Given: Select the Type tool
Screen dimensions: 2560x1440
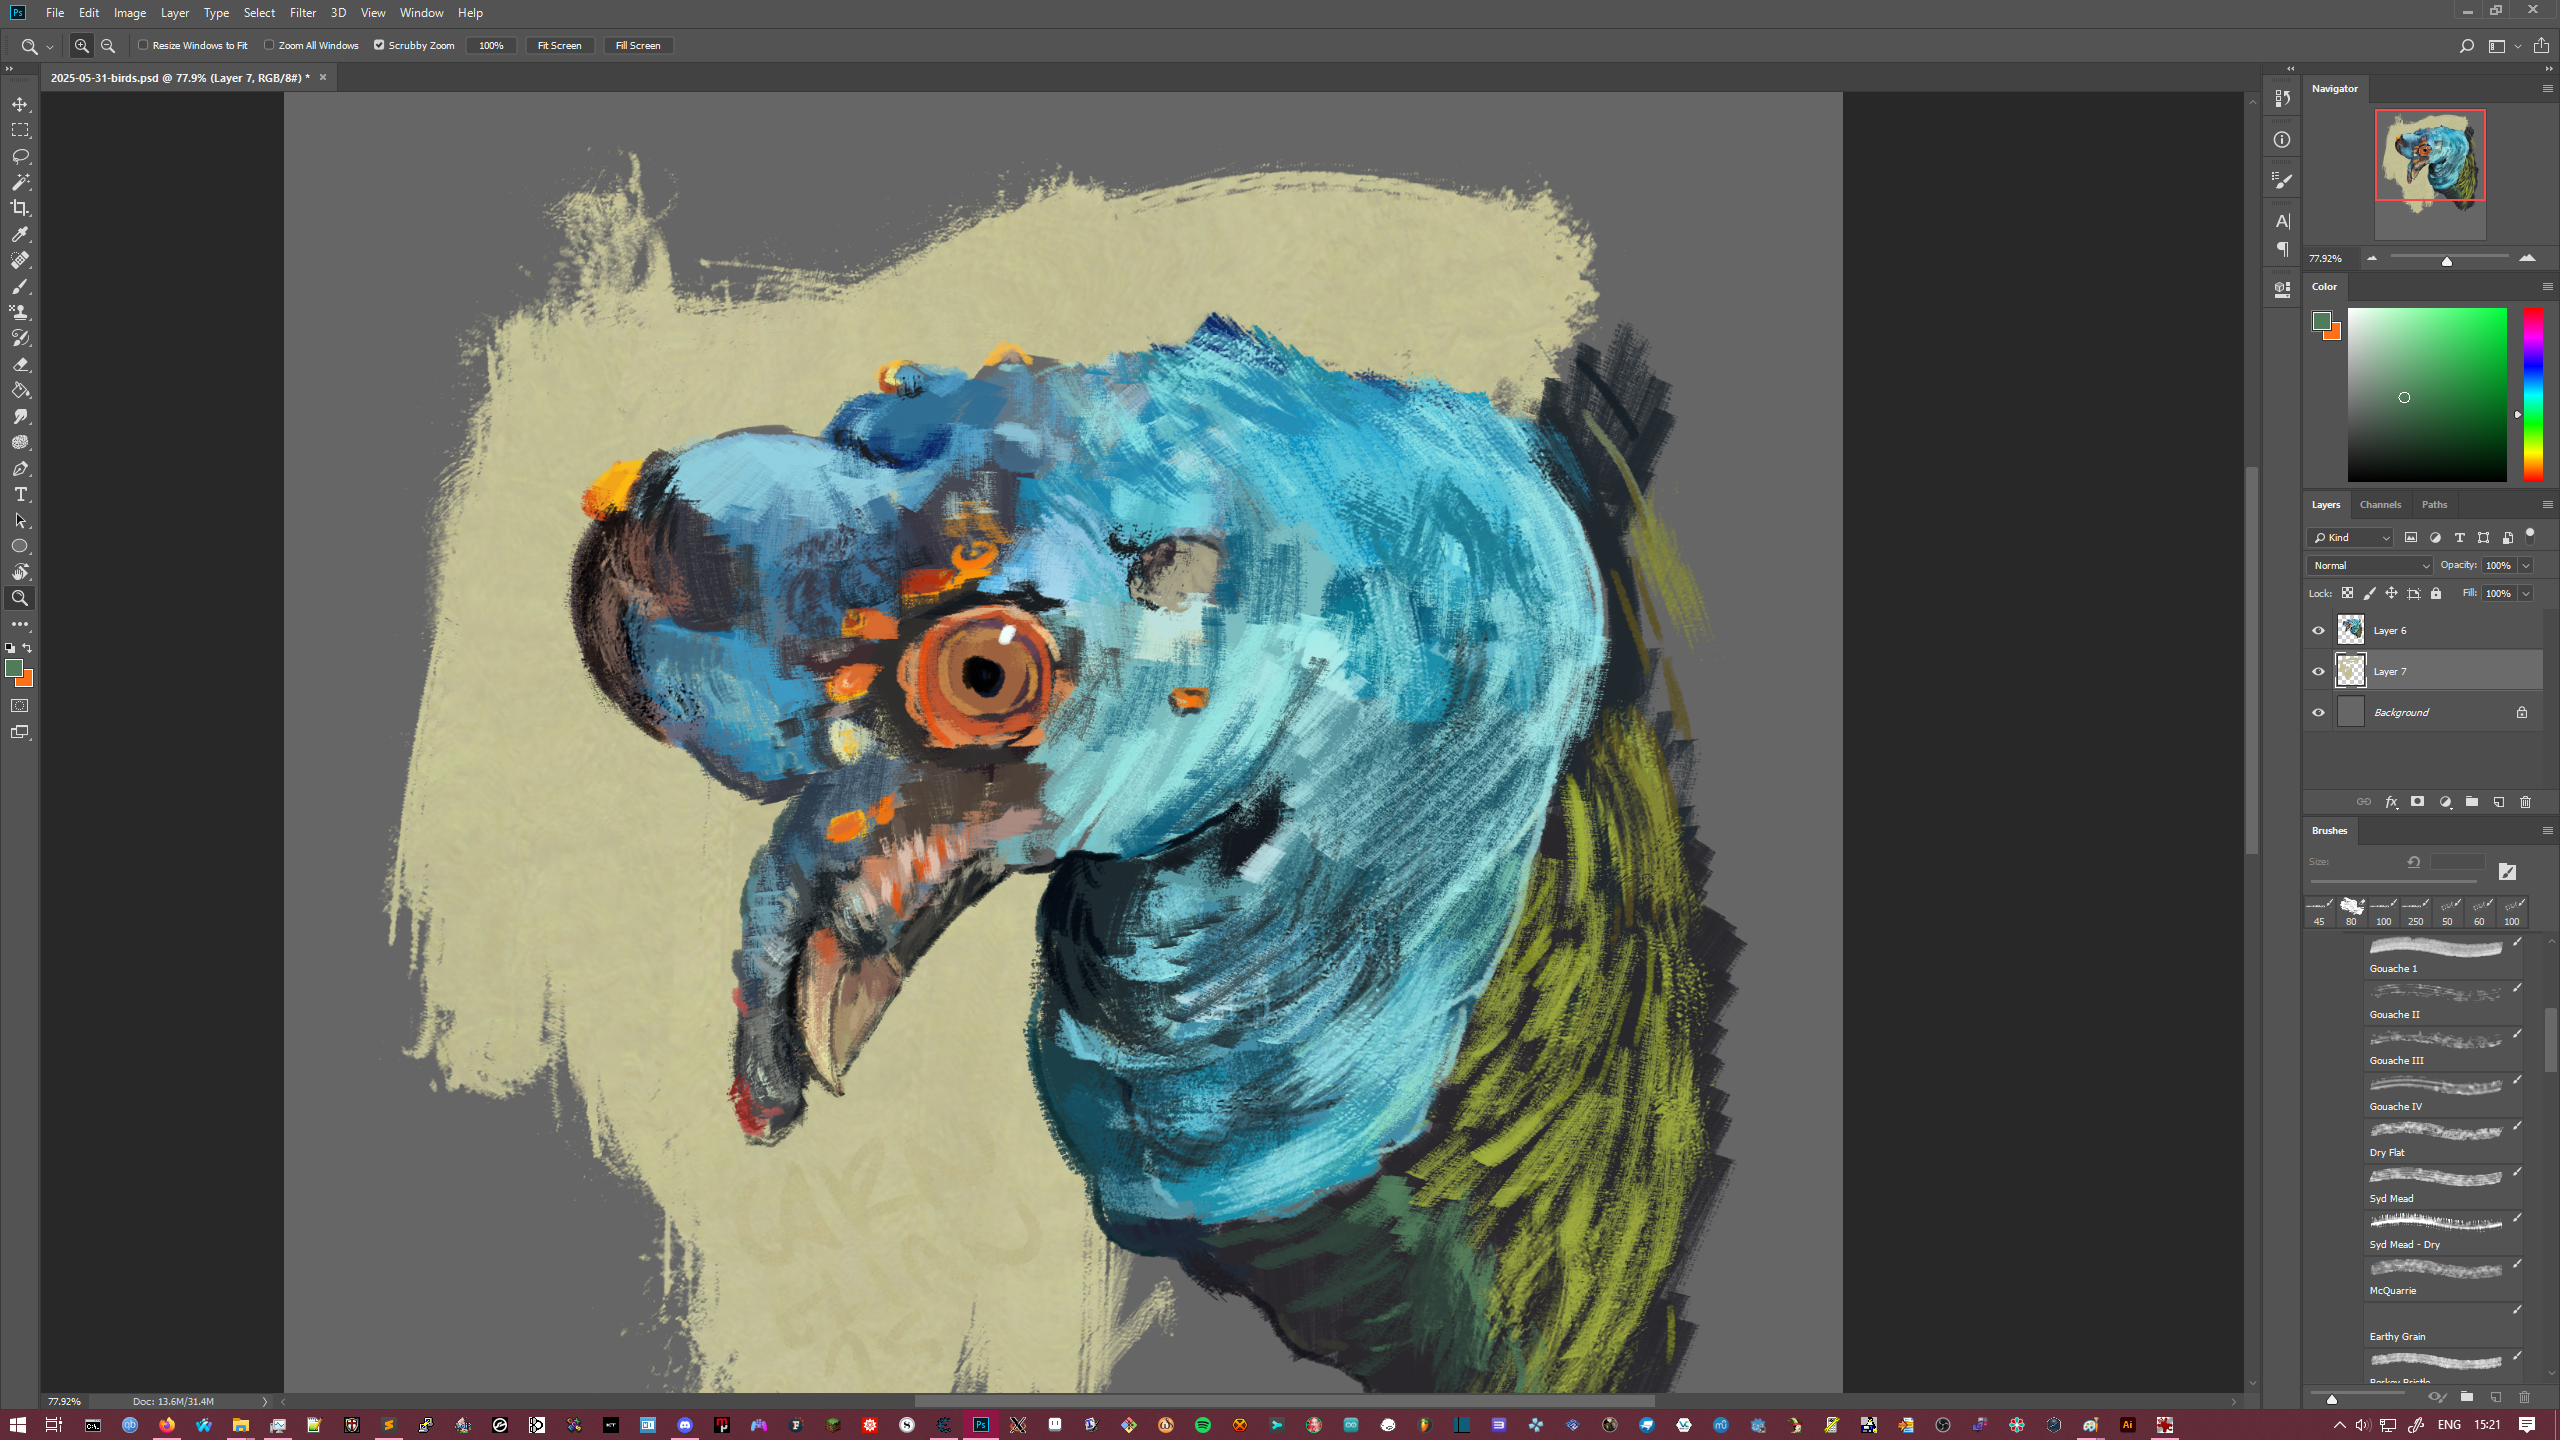Looking at the screenshot, I should point(20,494).
